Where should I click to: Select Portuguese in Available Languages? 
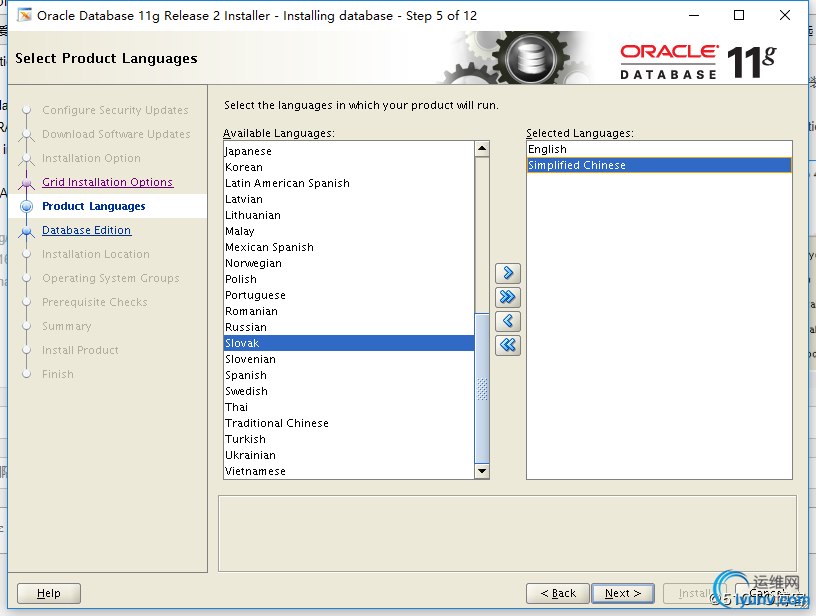pos(349,295)
